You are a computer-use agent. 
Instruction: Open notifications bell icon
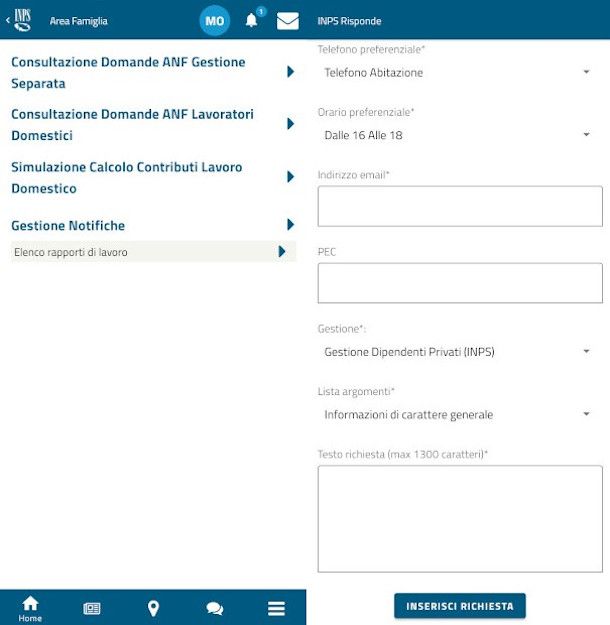pos(252,20)
